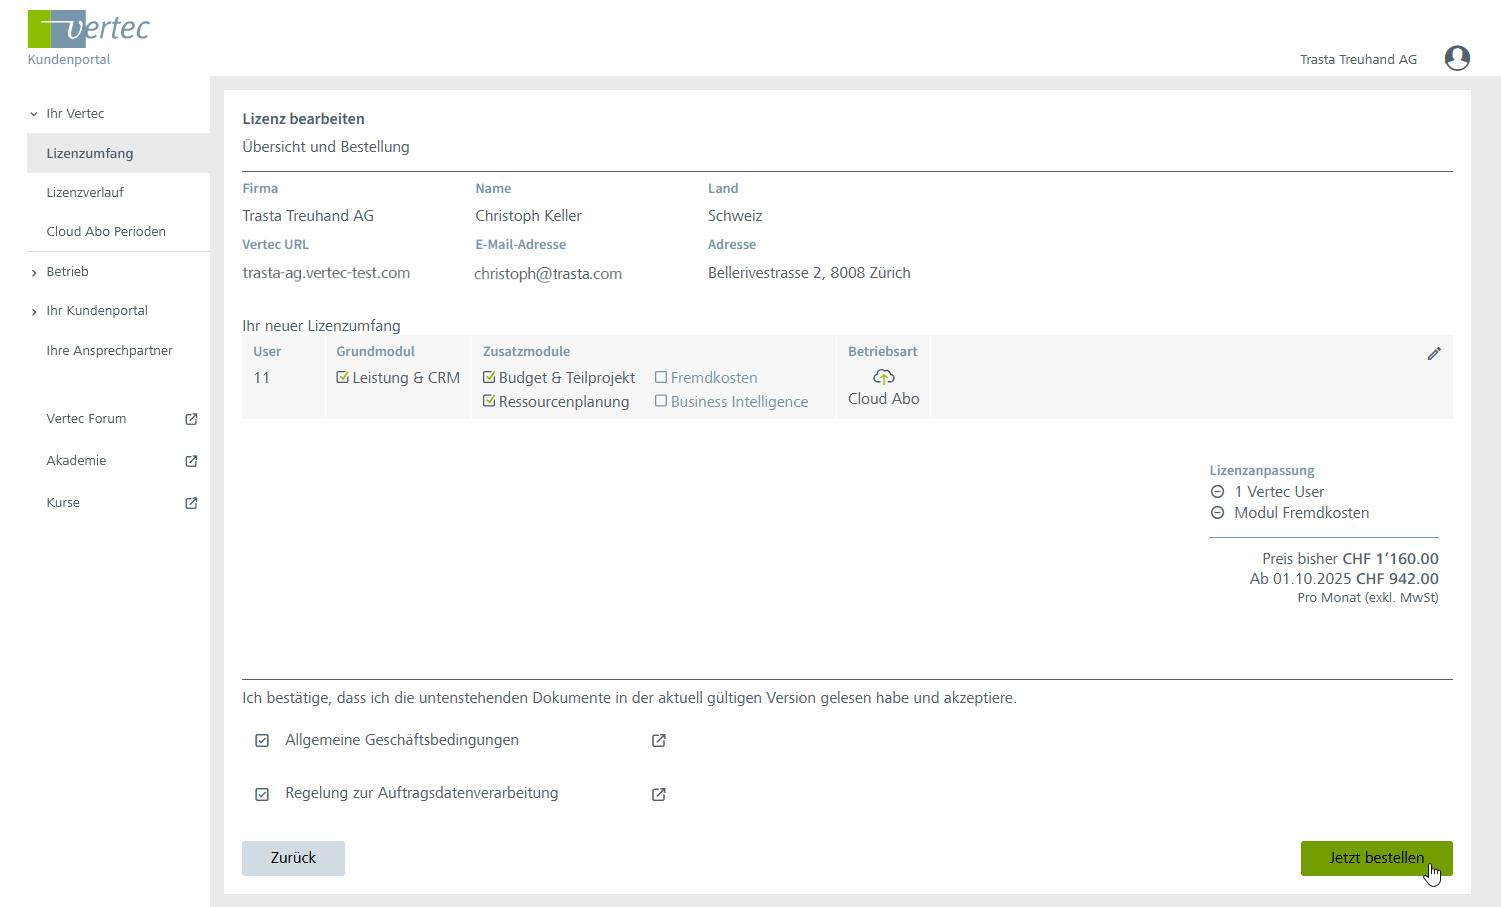Open Kurse sidebar link

pos(63,502)
